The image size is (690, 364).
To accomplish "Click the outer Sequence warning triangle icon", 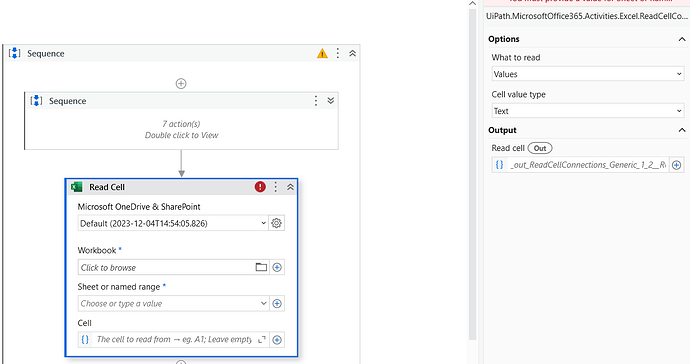I will pos(322,54).
